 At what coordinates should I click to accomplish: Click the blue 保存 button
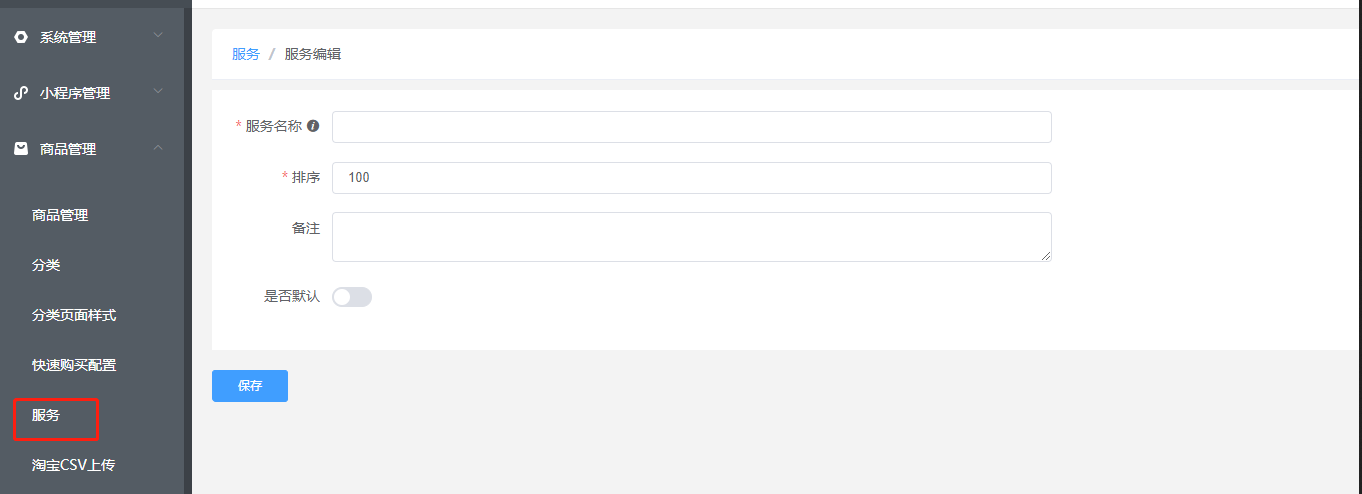click(x=250, y=386)
